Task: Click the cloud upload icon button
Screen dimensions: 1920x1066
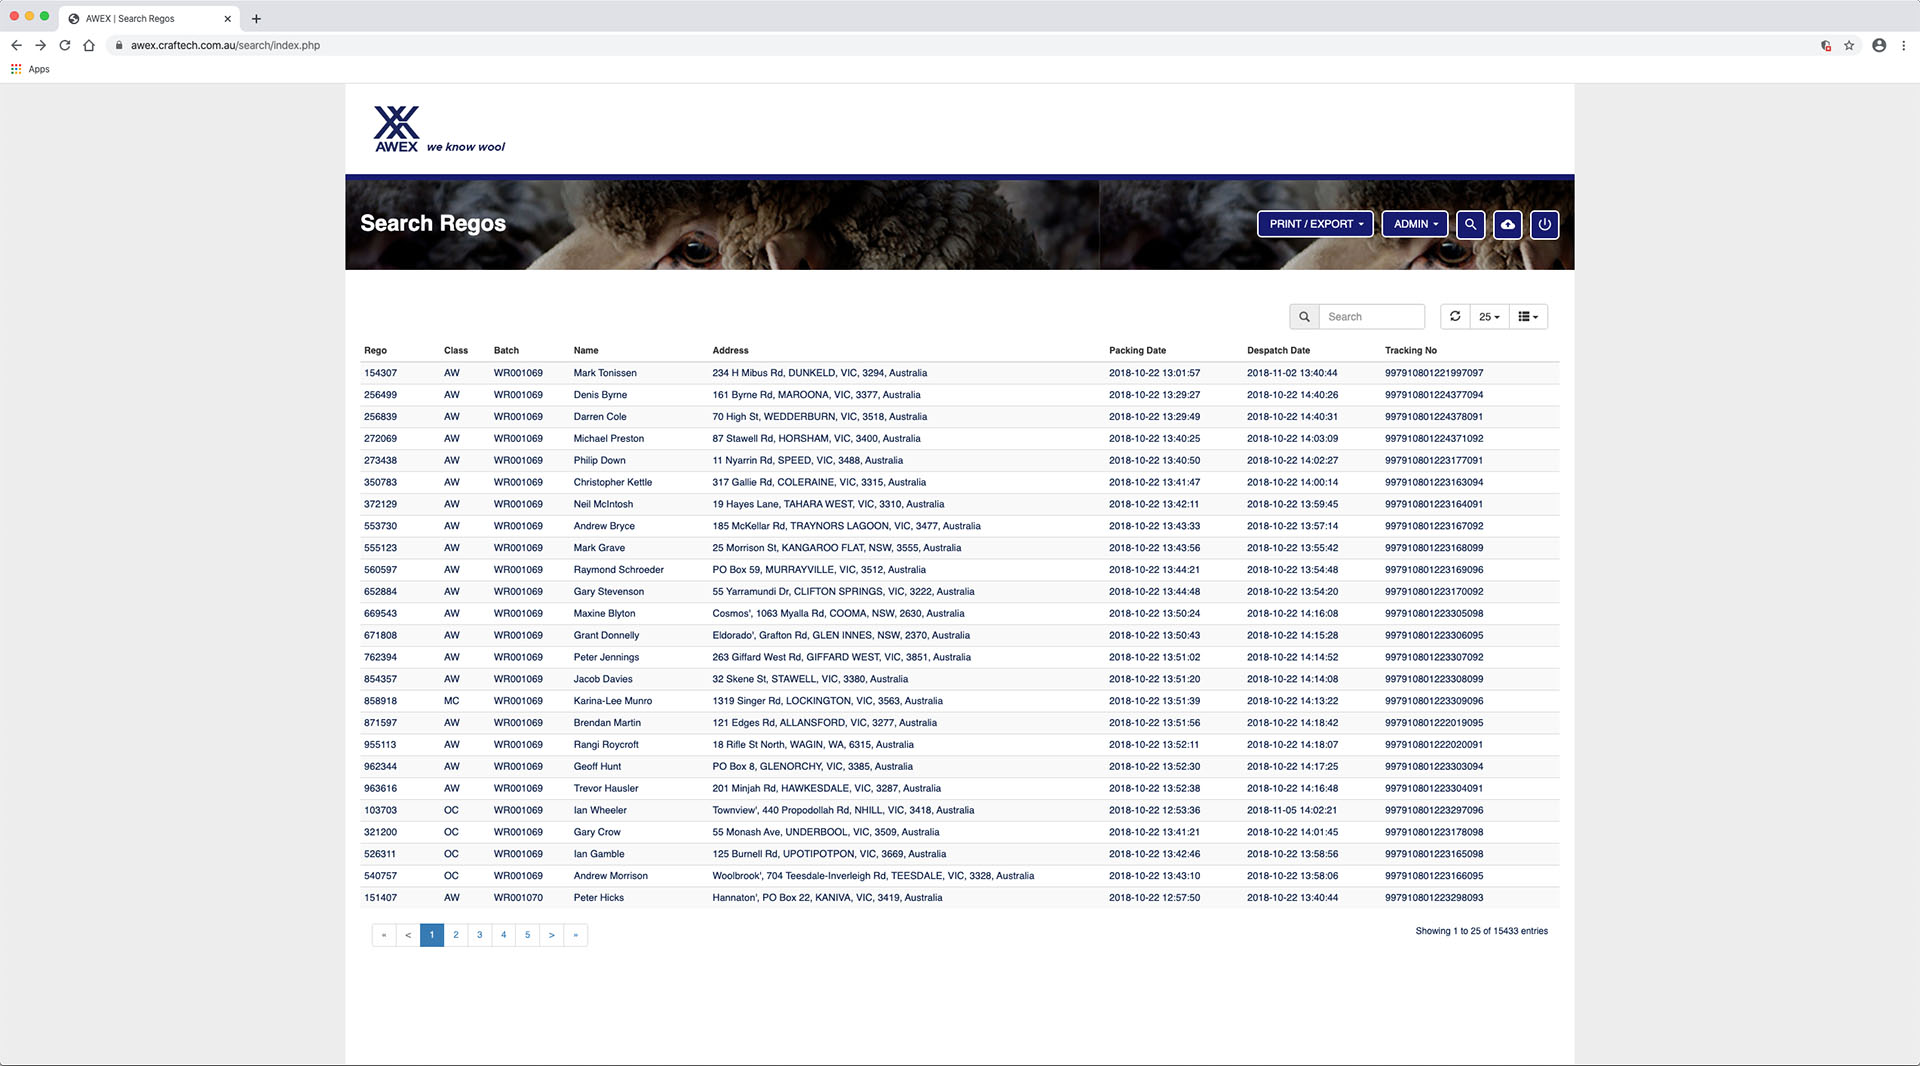Action: point(1507,224)
